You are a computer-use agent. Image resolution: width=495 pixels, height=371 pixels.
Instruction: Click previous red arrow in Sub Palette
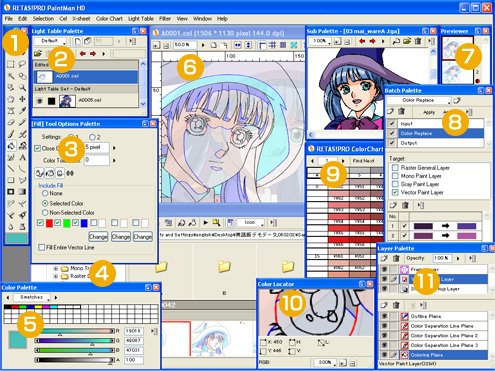pyautogui.click(x=362, y=41)
